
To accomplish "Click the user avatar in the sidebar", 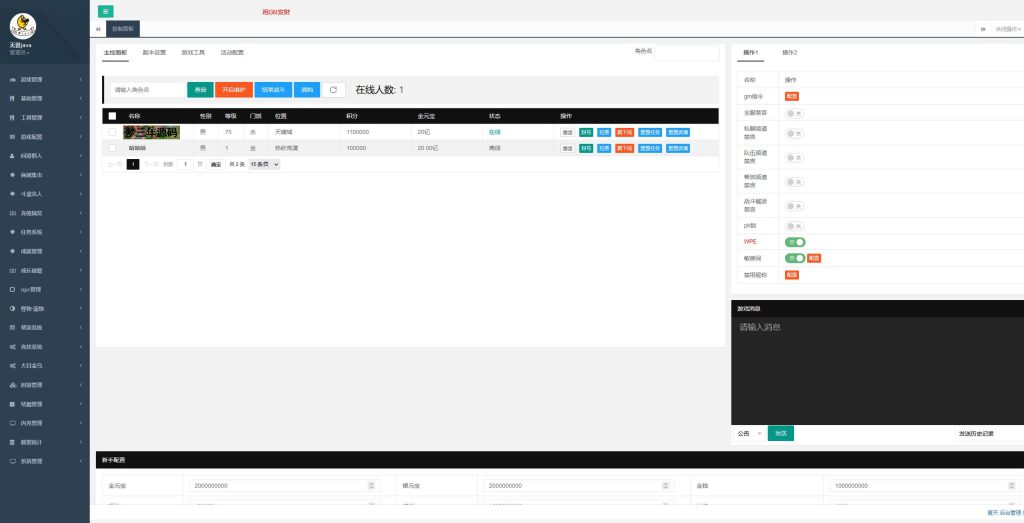I will point(22,25).
